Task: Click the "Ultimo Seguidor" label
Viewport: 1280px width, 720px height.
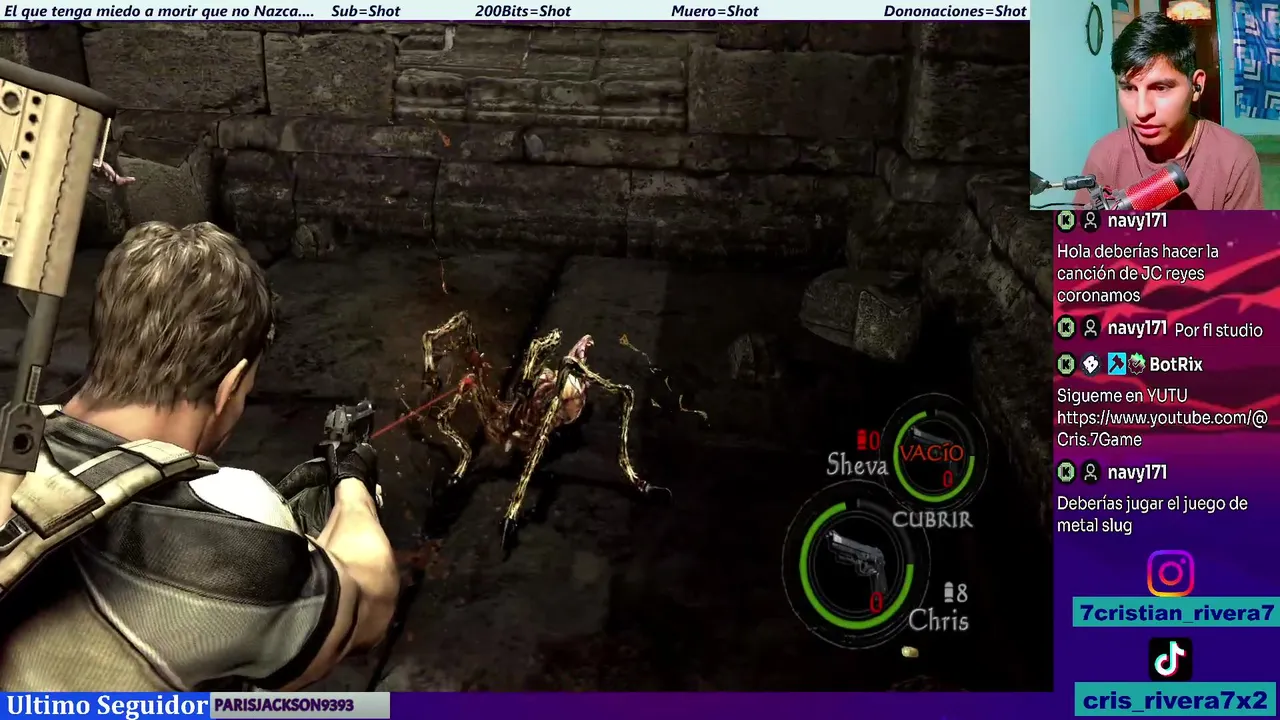Action: pyautogui.click(x=107, y=705)
